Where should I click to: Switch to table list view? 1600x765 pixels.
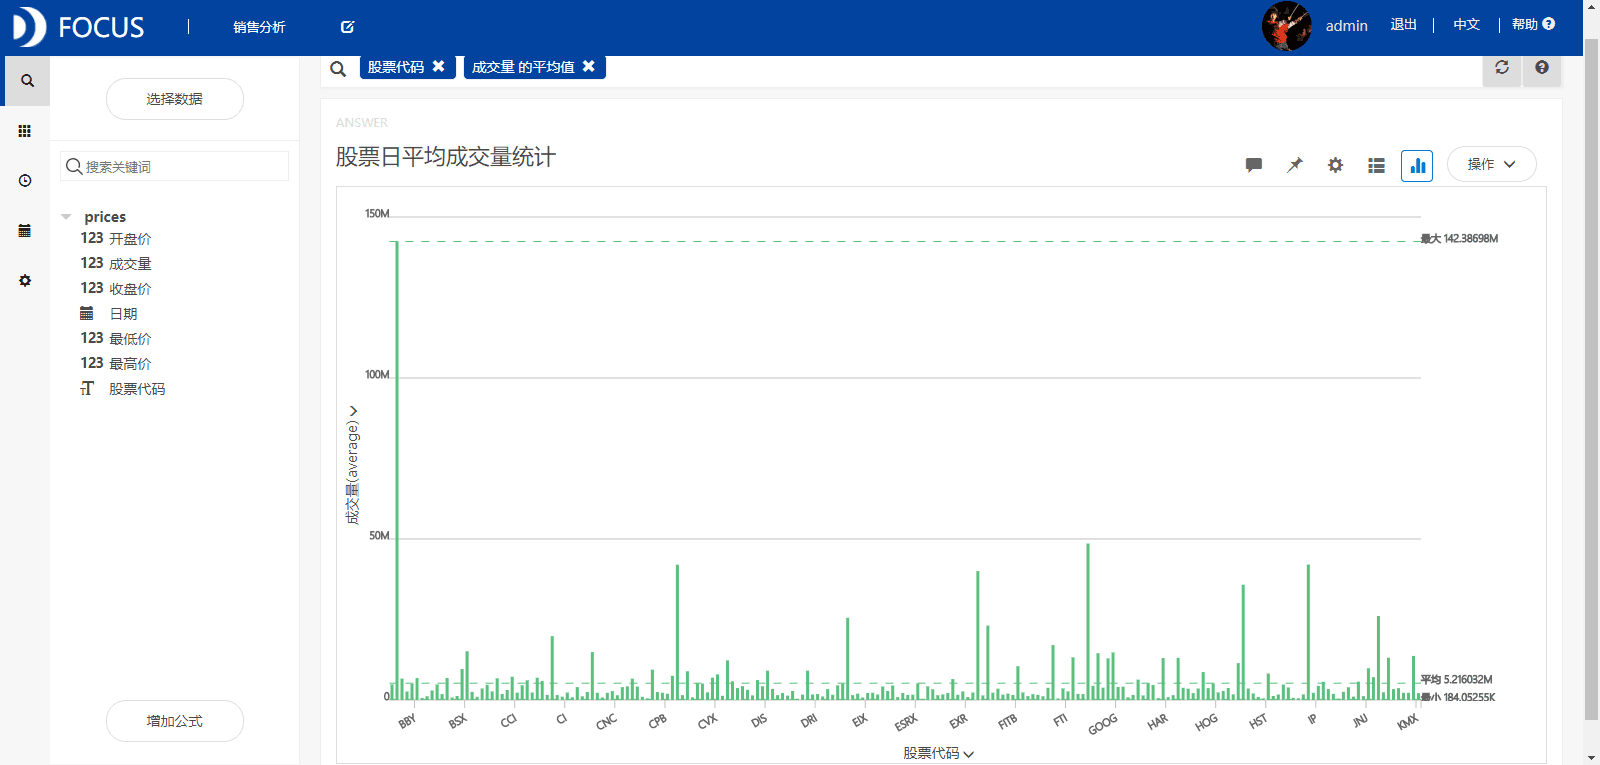coord(1376,165)
